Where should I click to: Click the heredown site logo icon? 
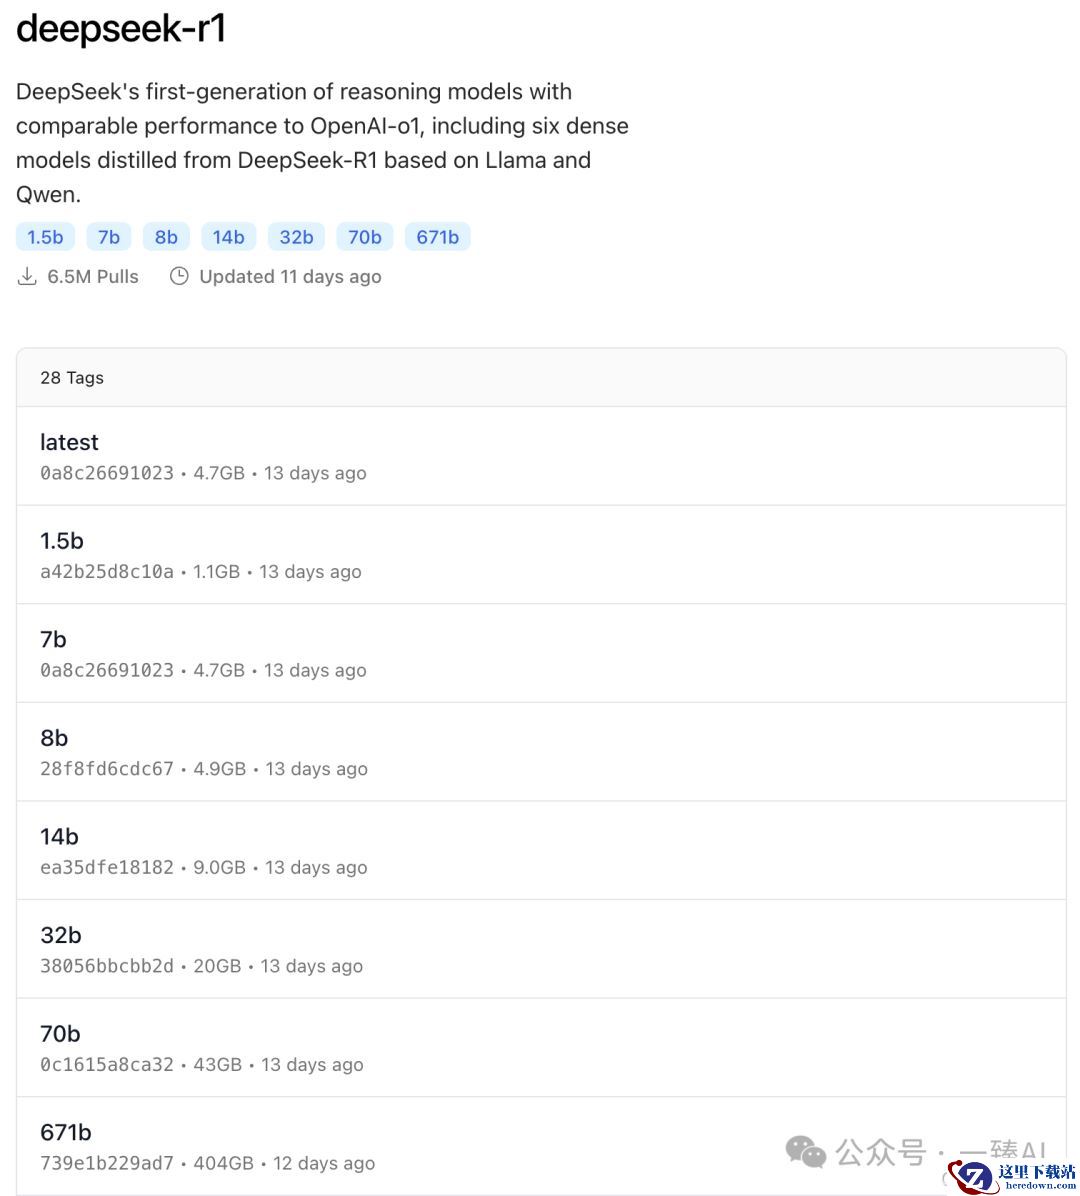pyautogui.click(x=973, y=1177)
